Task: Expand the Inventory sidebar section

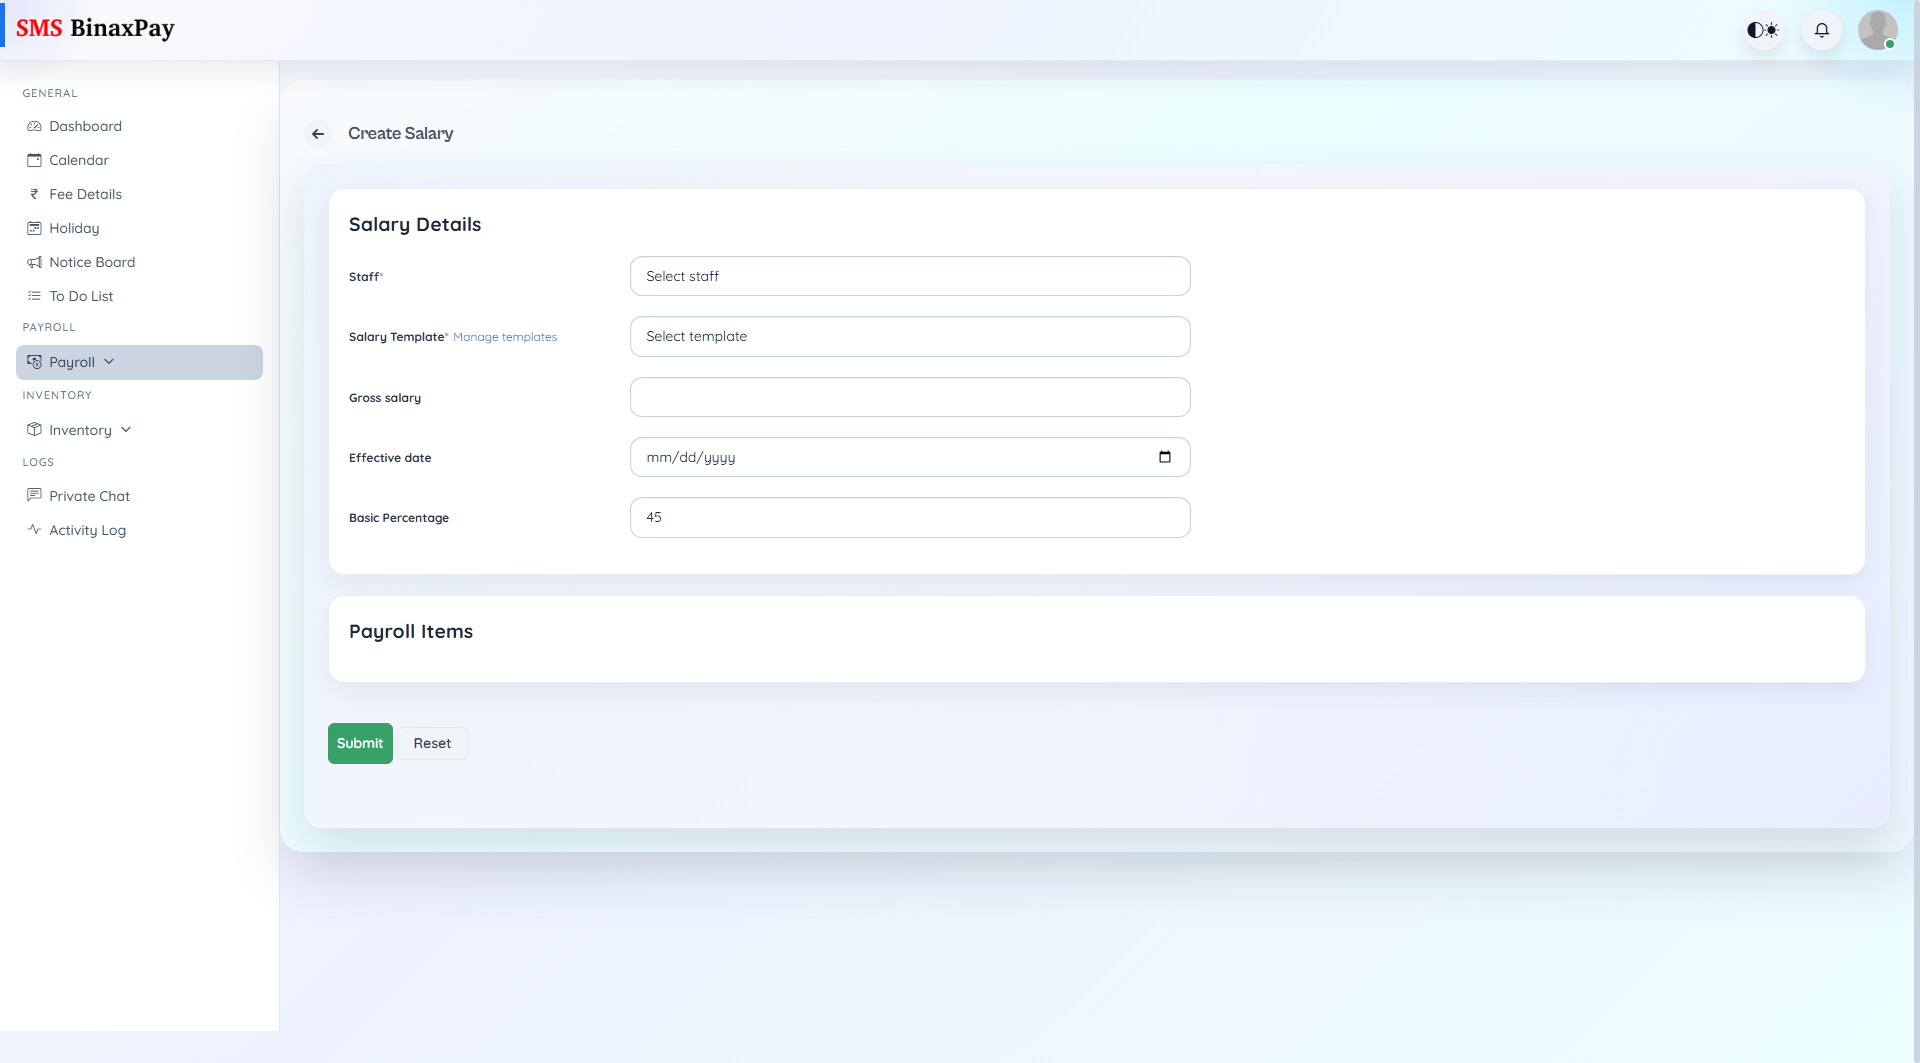Action: pyautogui.click(x=125, y=429)
